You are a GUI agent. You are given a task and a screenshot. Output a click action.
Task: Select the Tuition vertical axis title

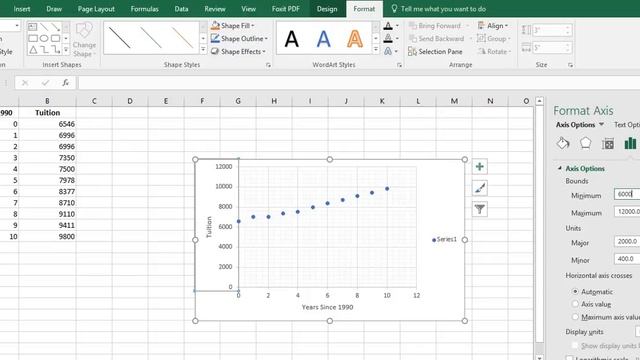[x=209, y=227]
